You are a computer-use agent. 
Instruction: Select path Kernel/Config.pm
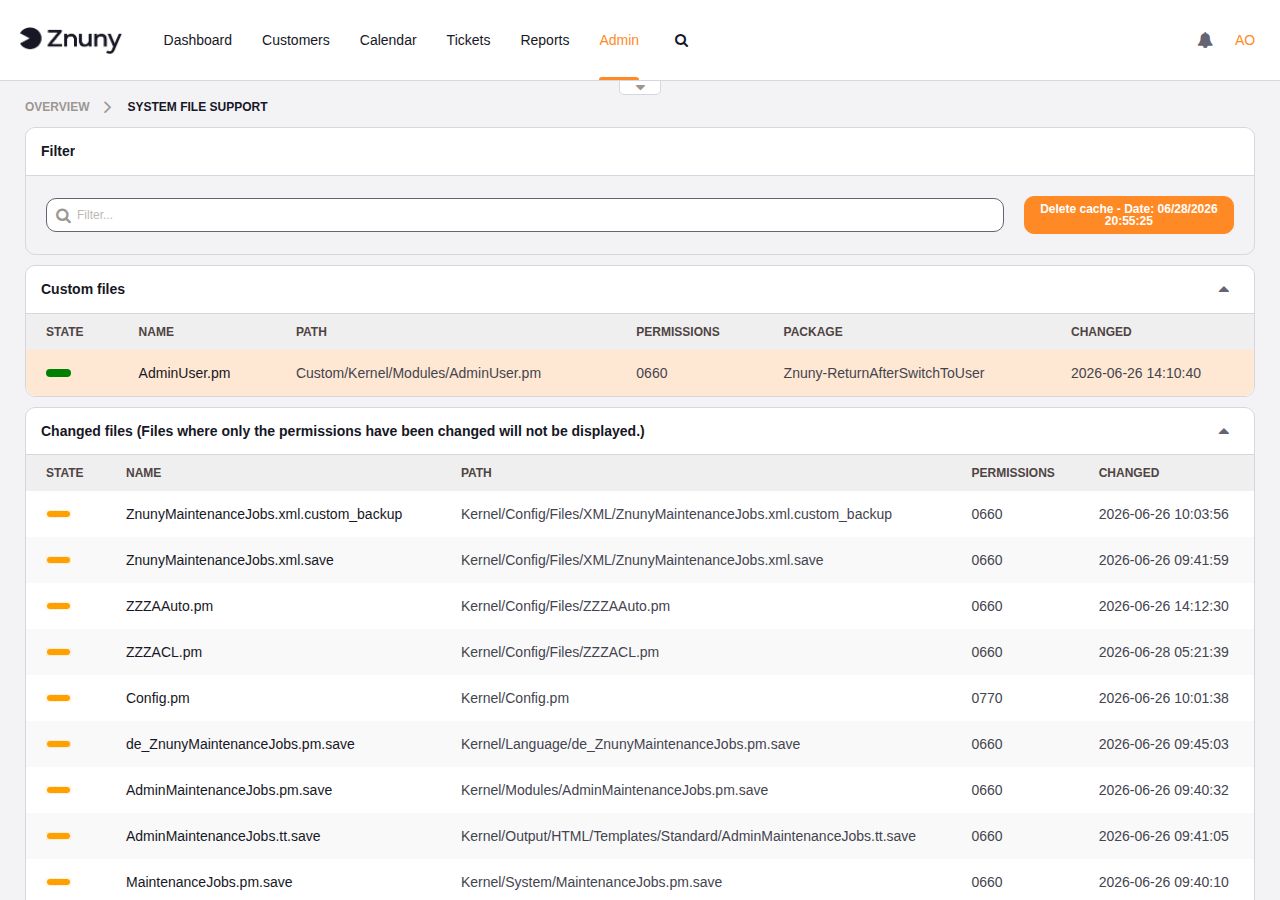[515, 698]
